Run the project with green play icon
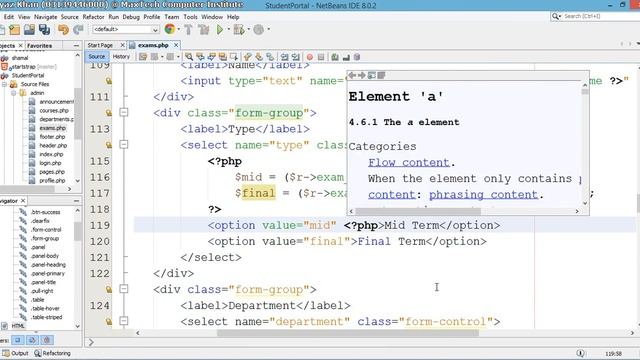640x360 pixels. tap(220, 29)
